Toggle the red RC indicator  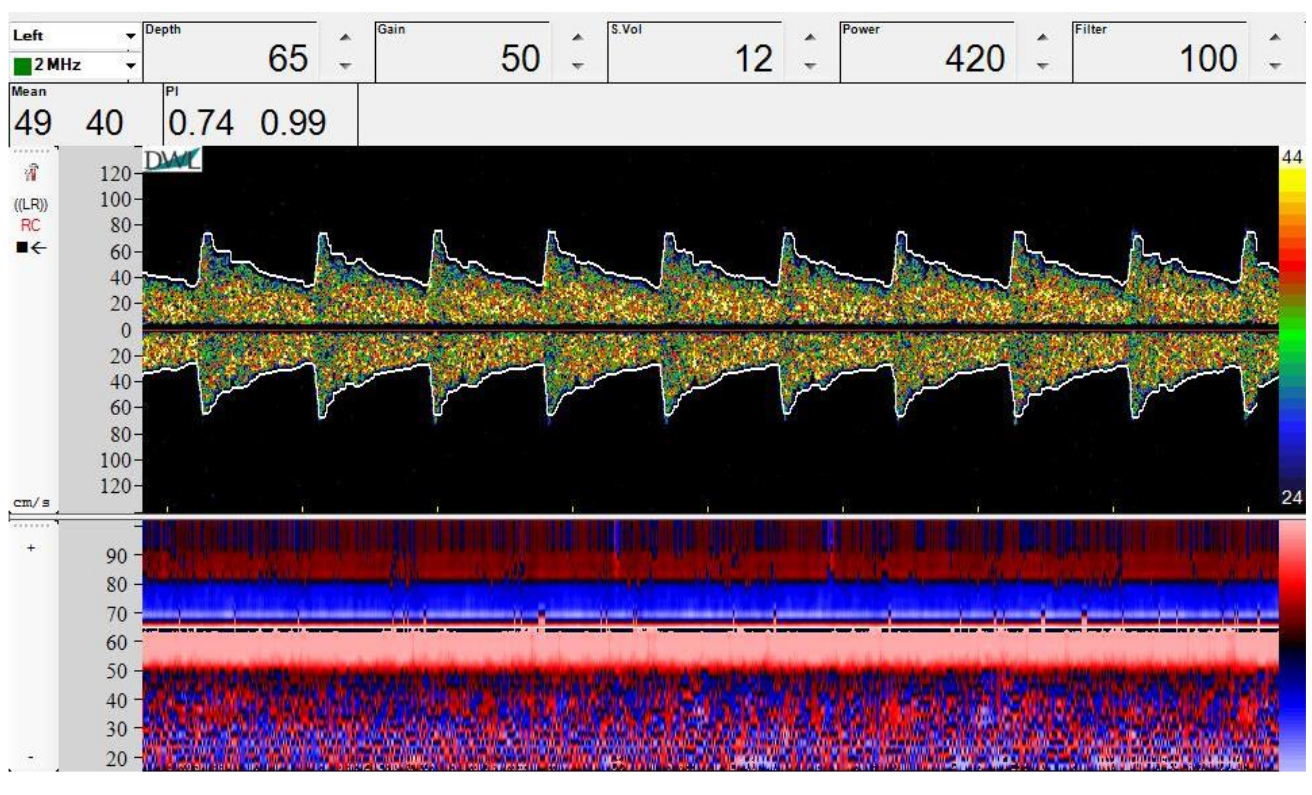coord(30,226)
